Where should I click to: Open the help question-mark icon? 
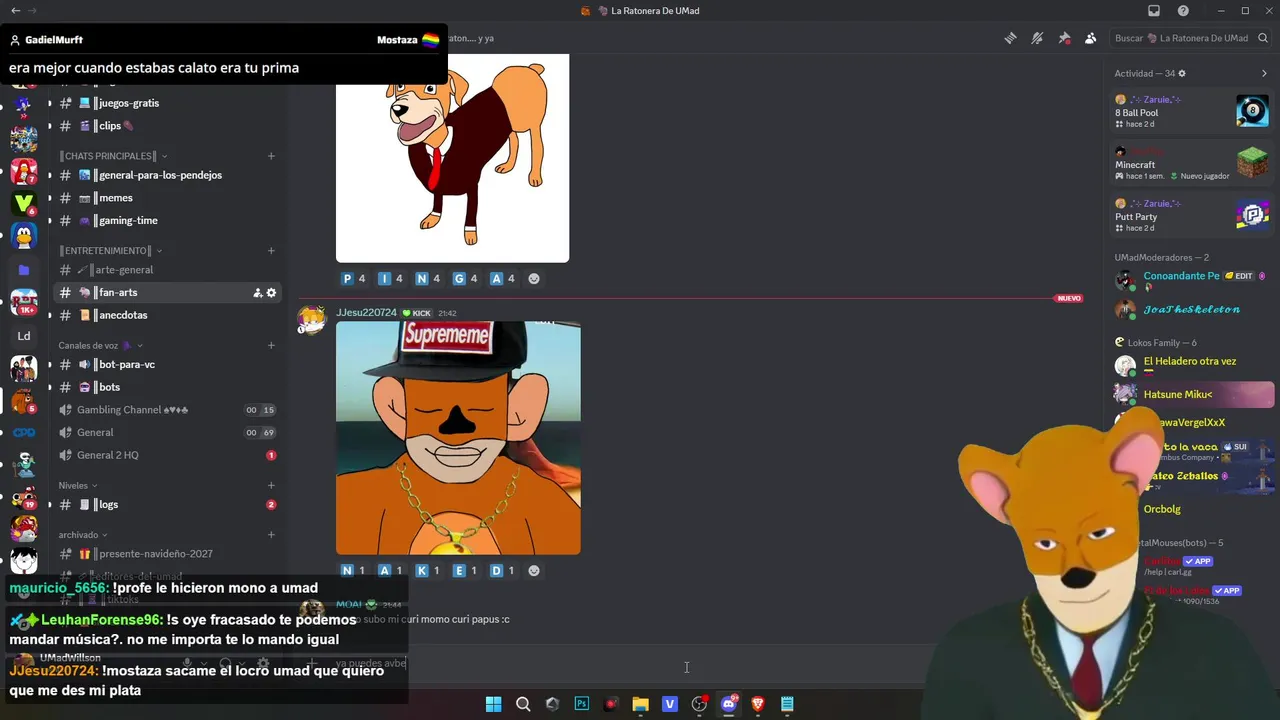point(1184,11)
